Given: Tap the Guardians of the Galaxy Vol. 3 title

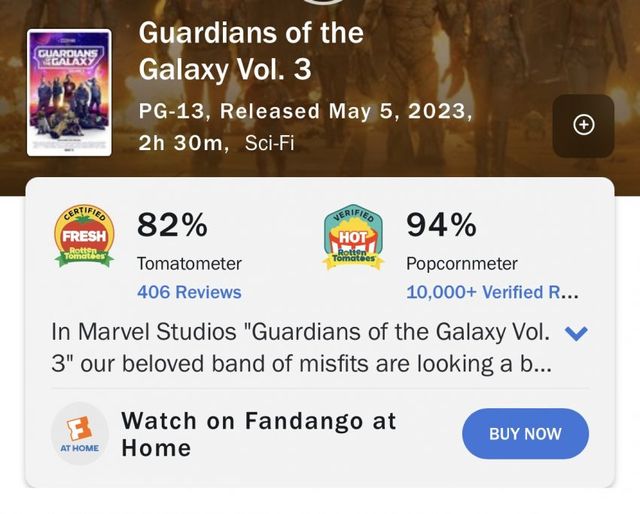Looking at the screenshot, I should 250,51.
